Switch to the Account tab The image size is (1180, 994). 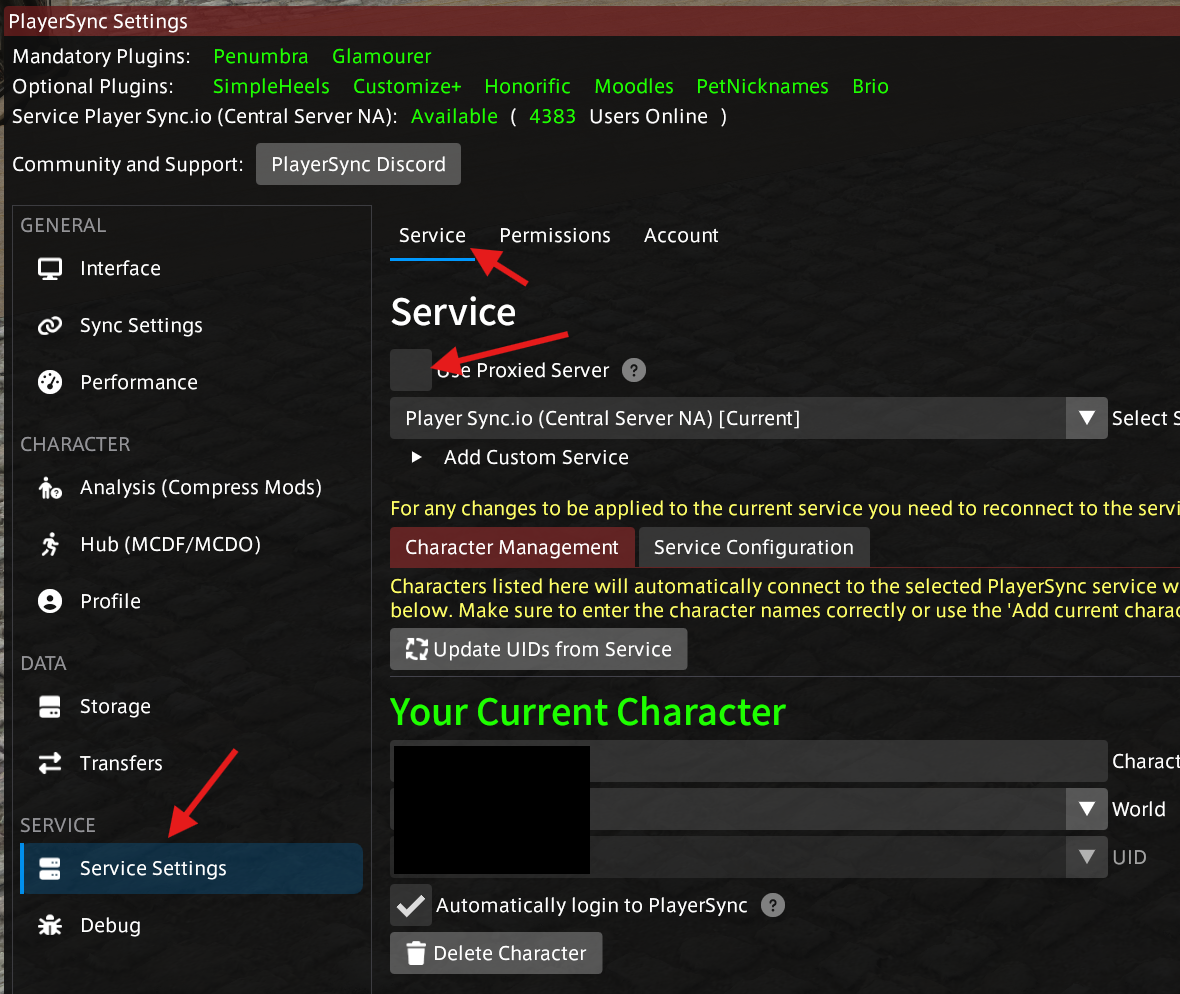pyautogui.click(x=681, y=236)
